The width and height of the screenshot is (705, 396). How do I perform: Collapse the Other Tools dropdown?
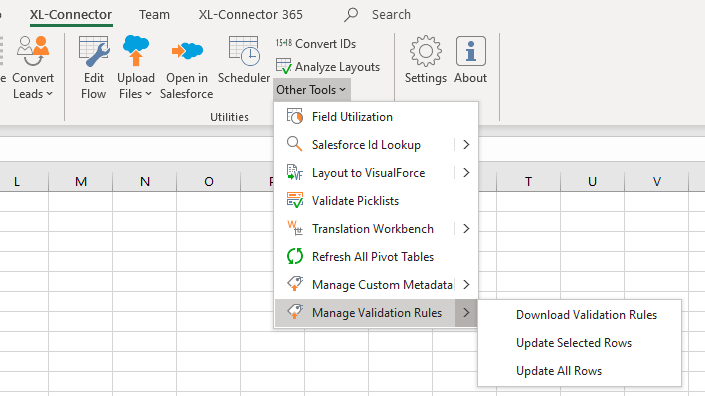coord(311,90)
